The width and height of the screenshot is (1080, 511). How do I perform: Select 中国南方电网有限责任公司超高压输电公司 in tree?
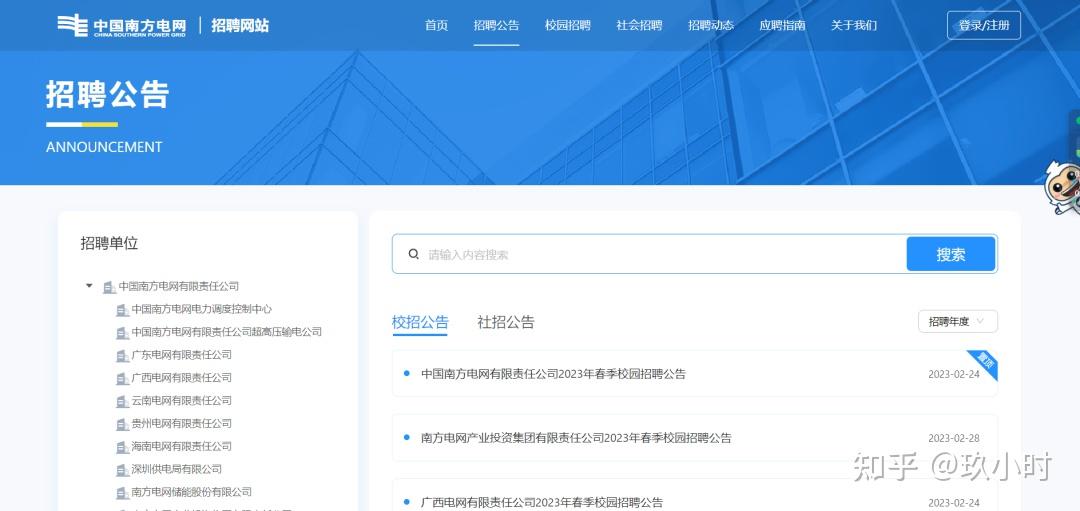[227, 332]
